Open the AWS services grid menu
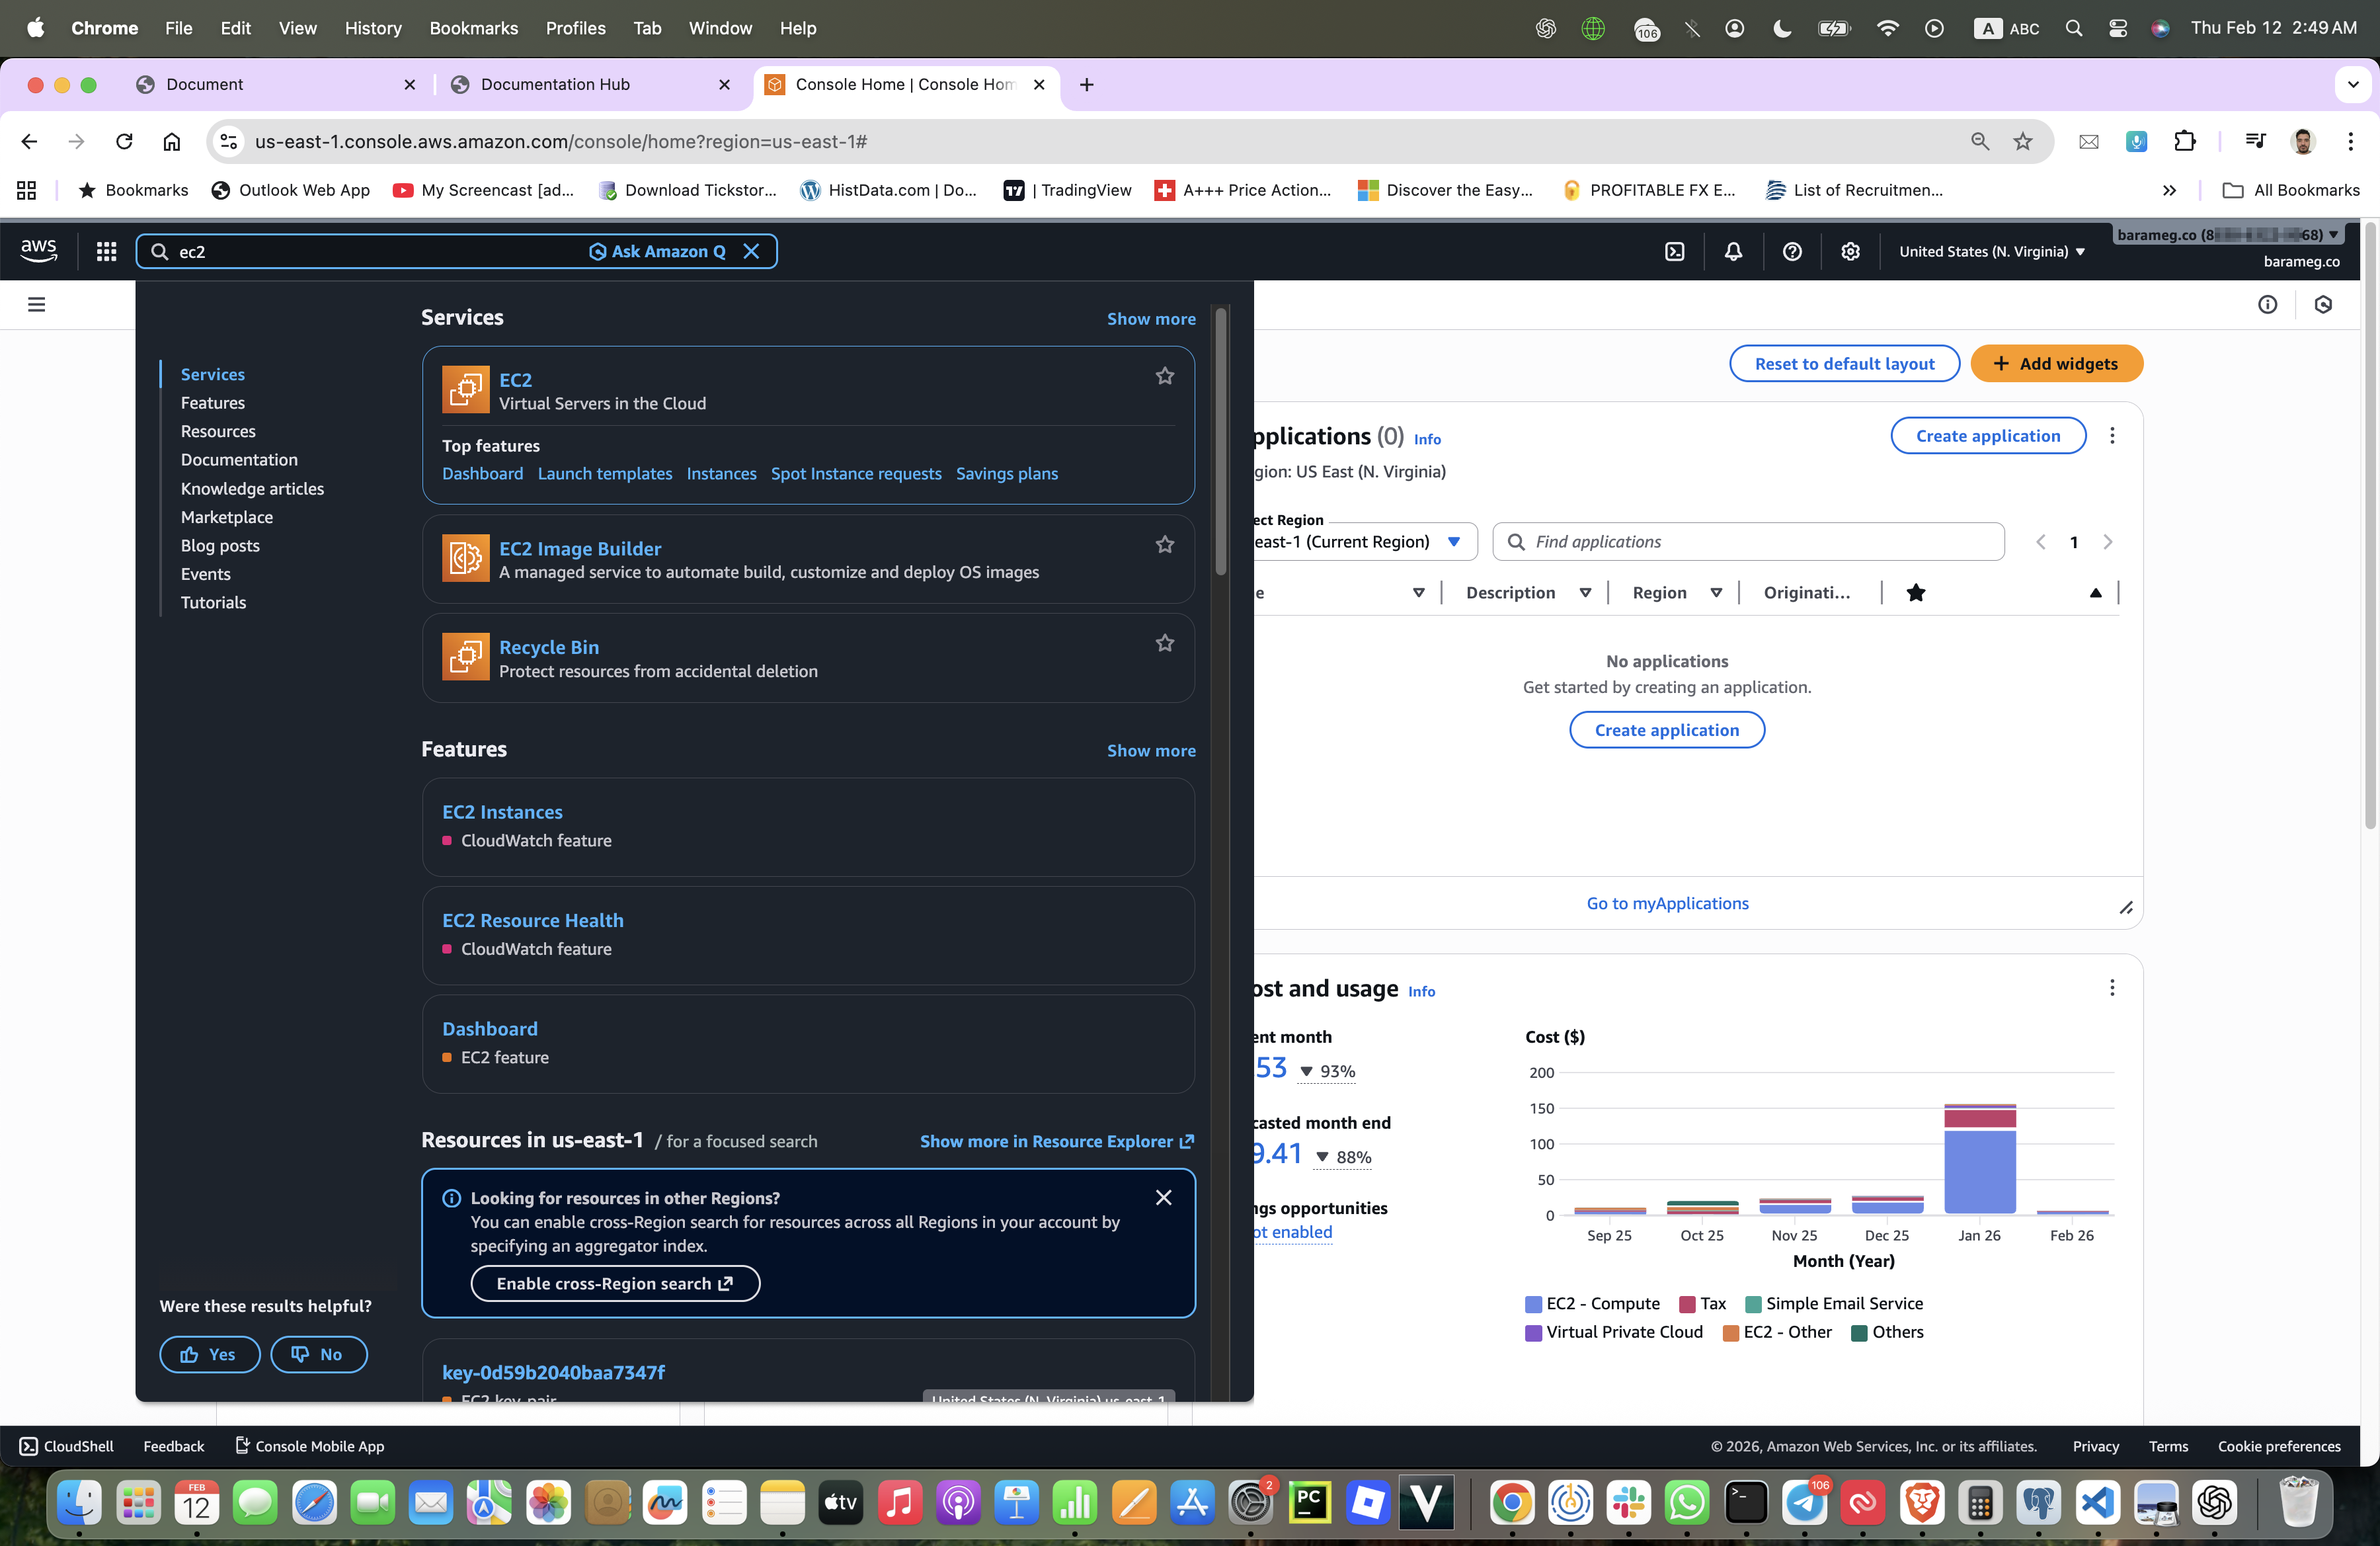This screenshot has height=1546, width=2380. (x=106, y=251)
